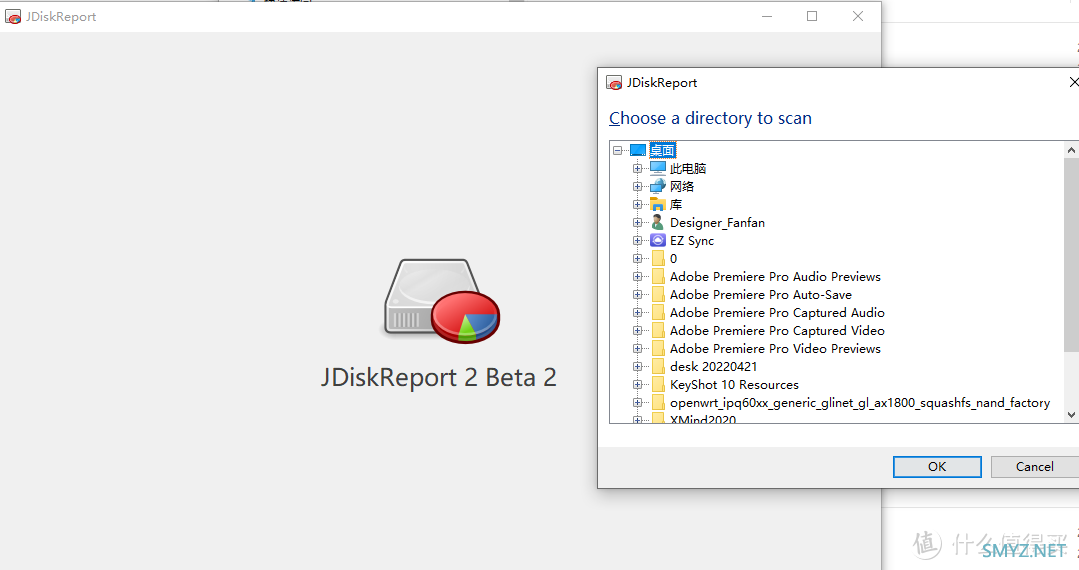
Task: Expand the 网络 tree node
Action: click(637, 186)
